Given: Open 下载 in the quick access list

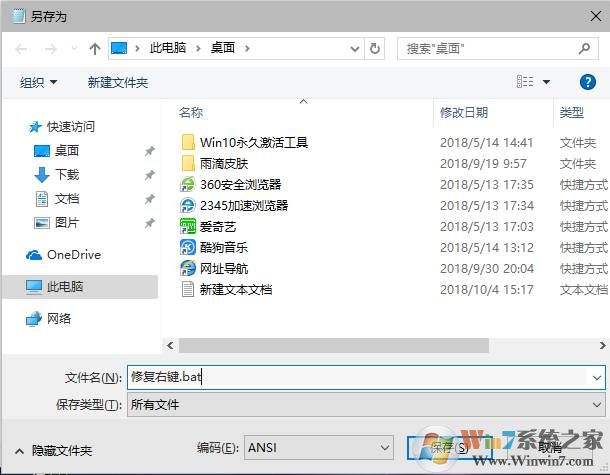Looking at the screenshot, I should coord(67,174).
